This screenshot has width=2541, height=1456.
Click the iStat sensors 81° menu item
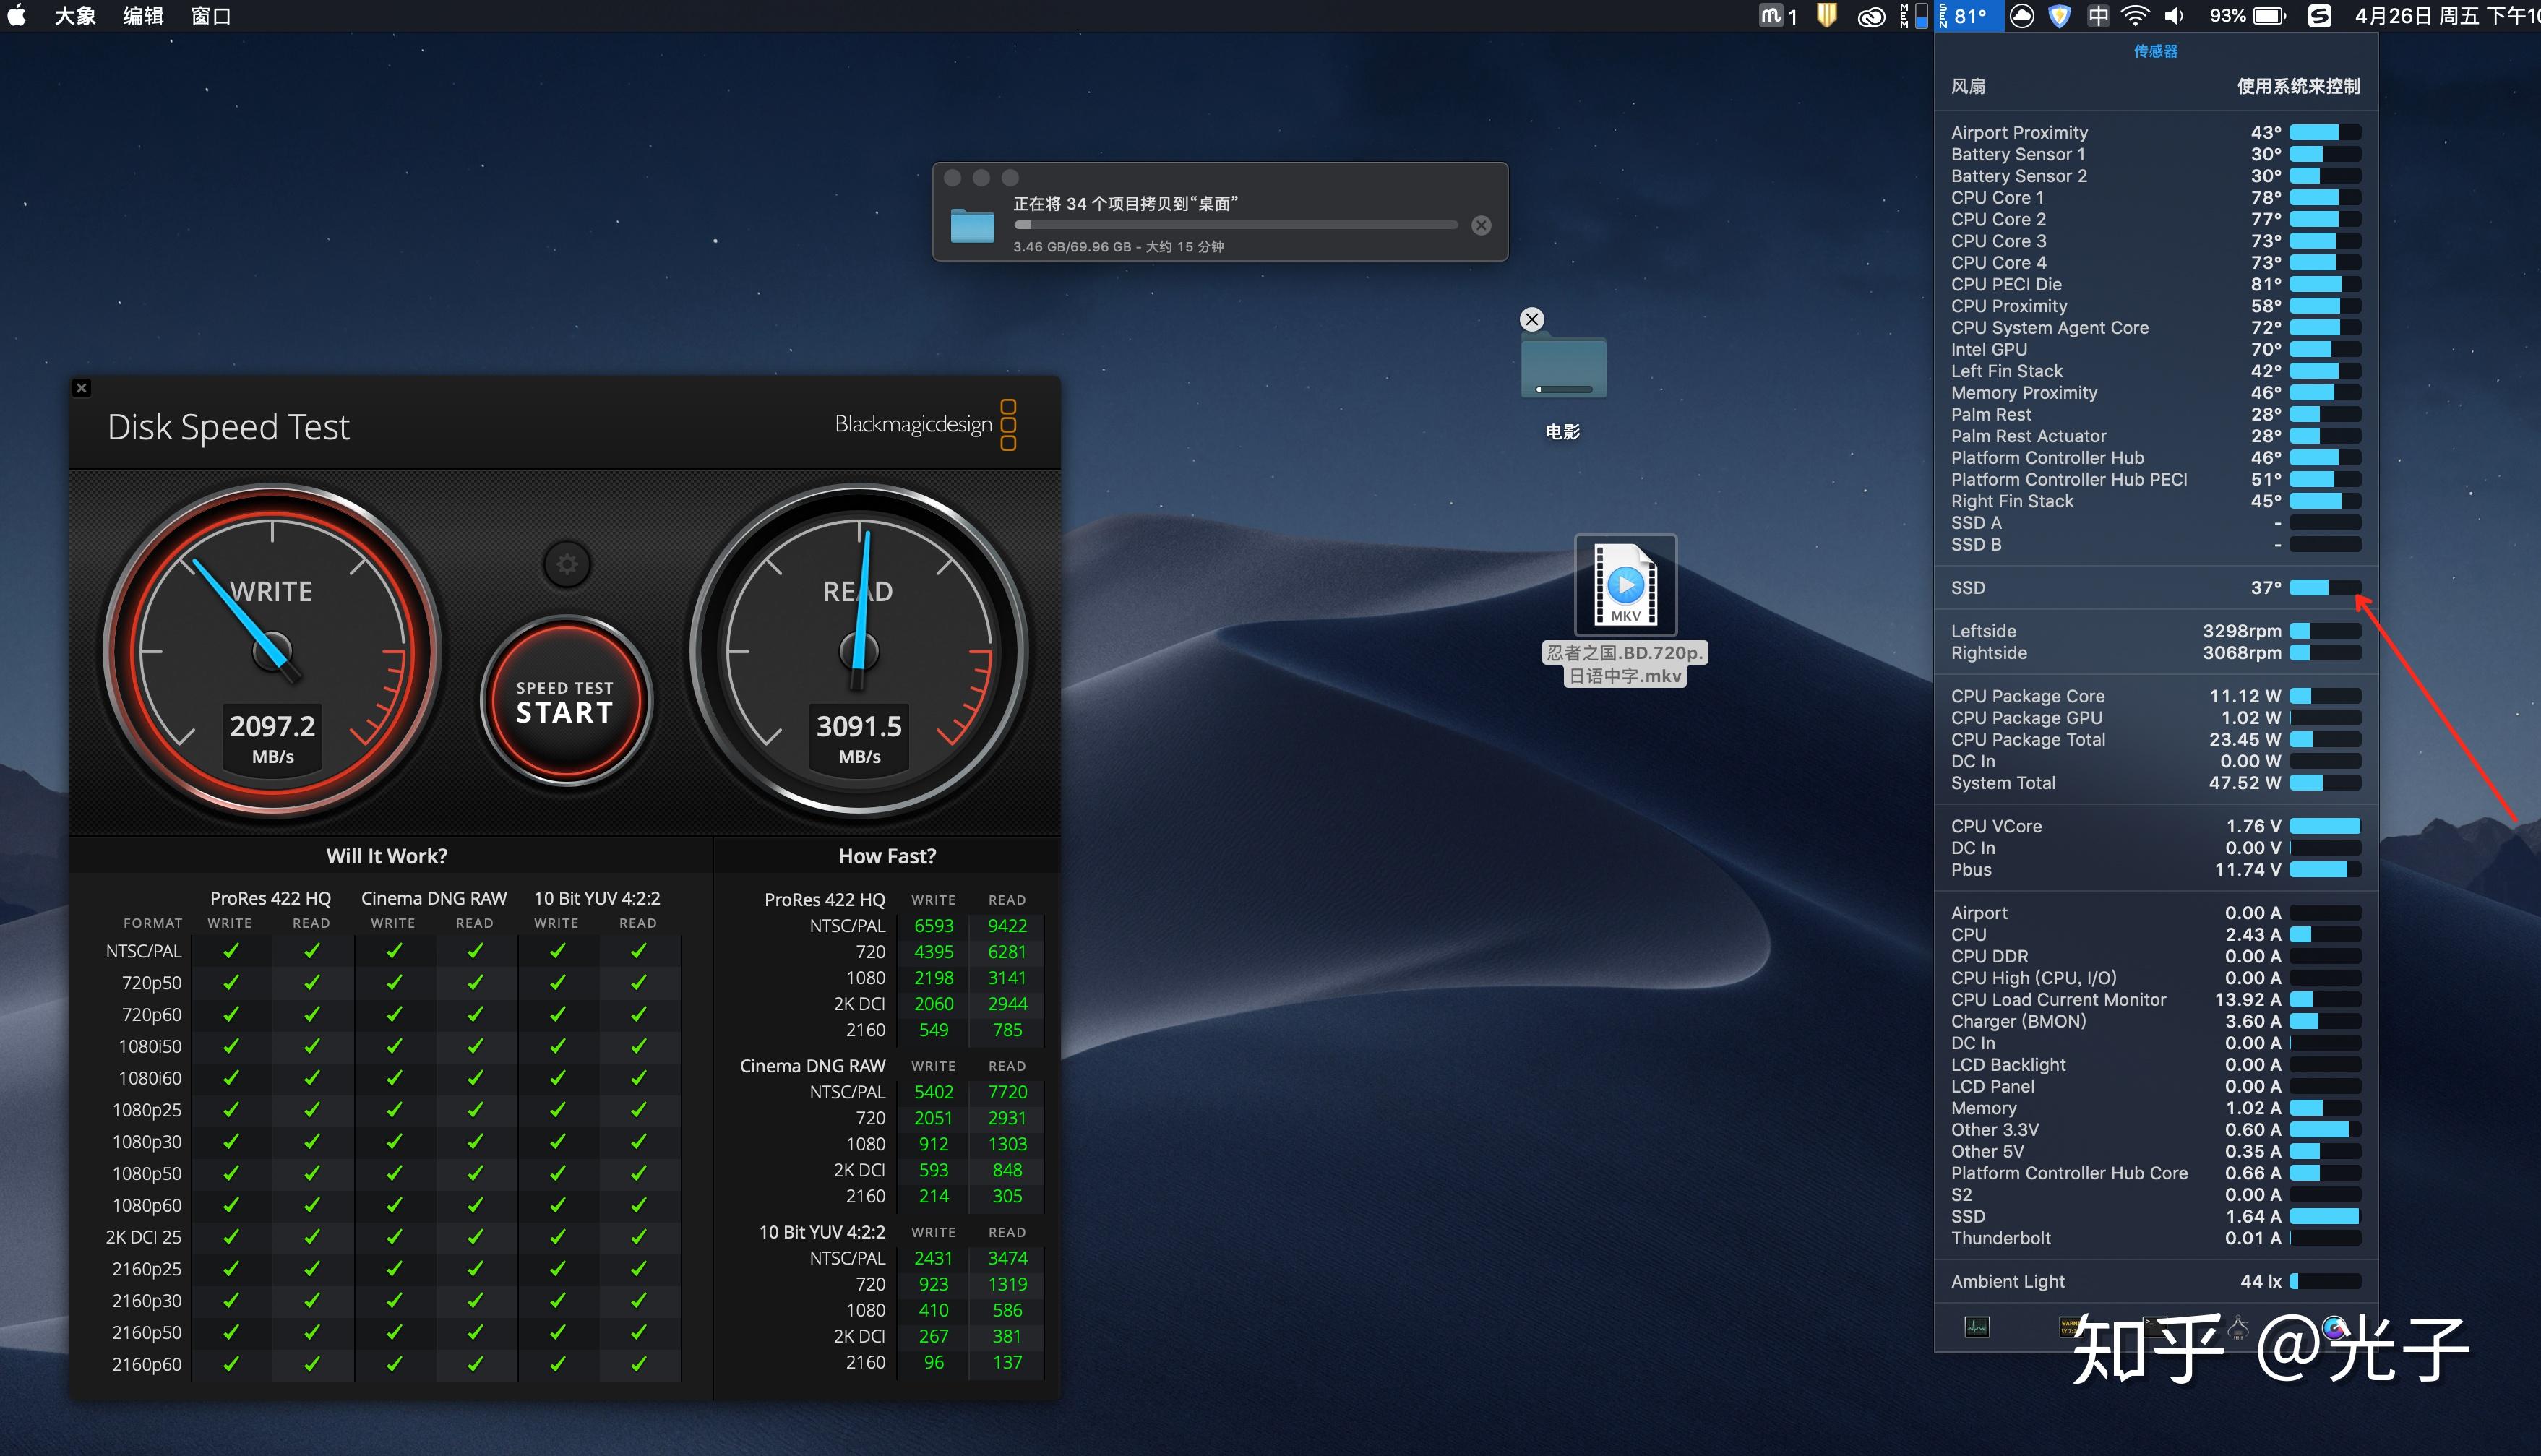click(1969, 16)
